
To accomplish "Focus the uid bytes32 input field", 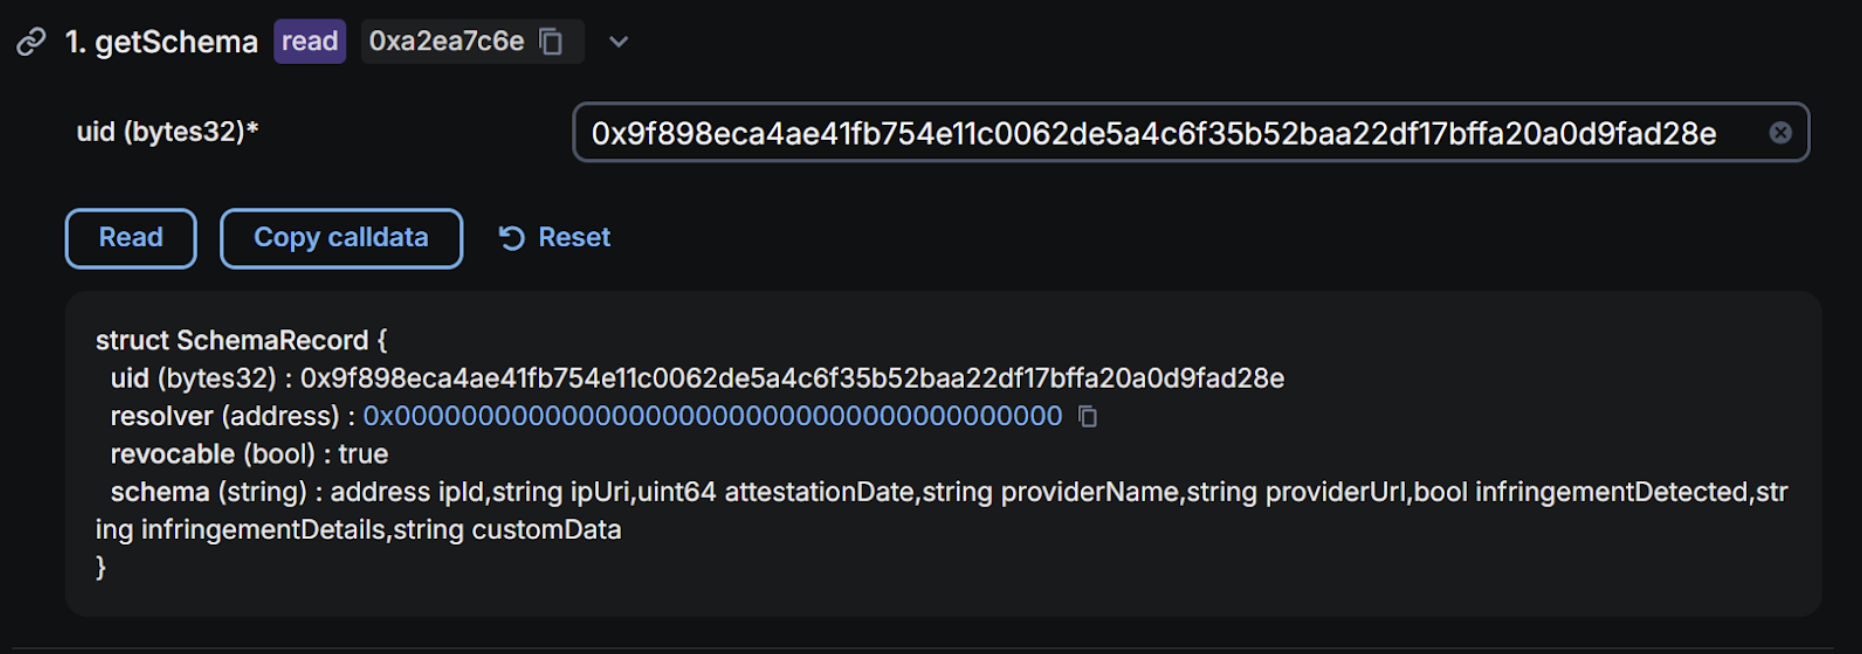I will click(1191, 132).
